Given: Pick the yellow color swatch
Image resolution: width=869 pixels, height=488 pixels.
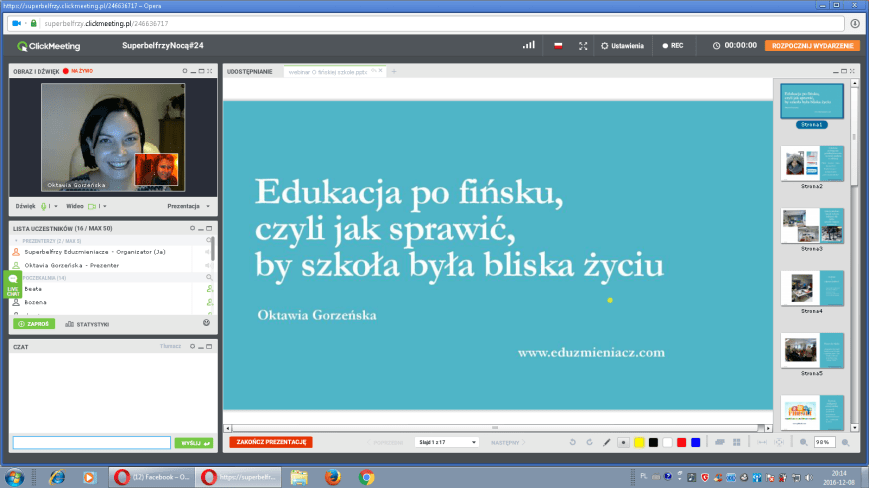Looking at the screenshot, I should 639,441.
